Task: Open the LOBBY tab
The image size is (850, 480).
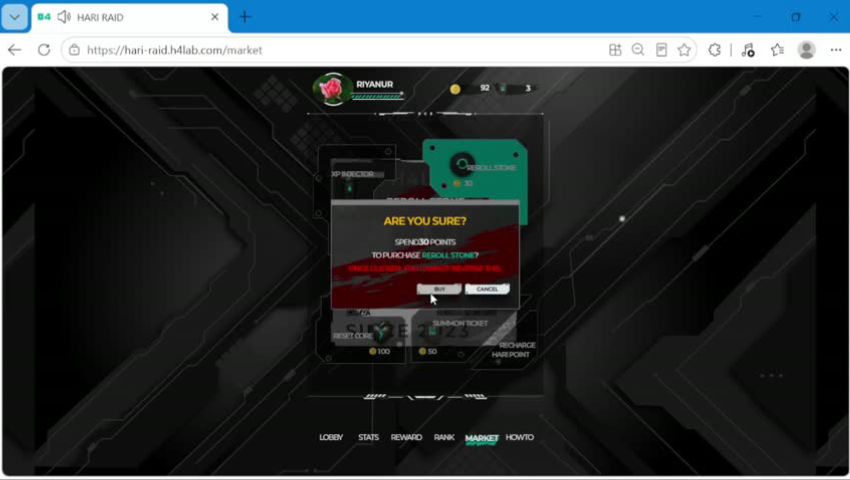Action: point(331,437)
